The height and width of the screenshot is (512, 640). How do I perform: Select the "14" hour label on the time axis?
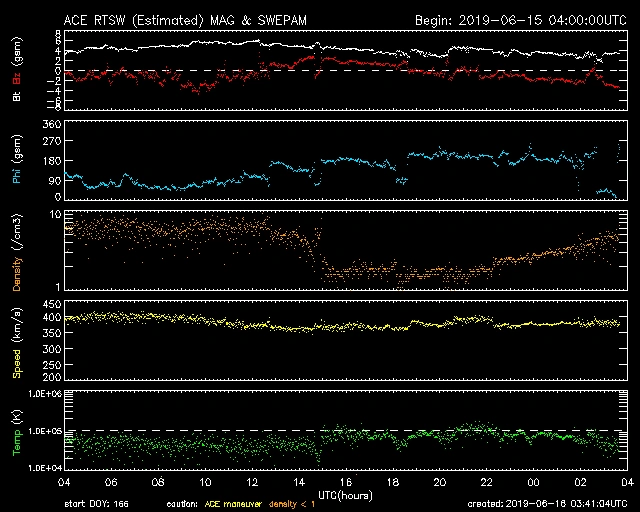coord(299,482)
